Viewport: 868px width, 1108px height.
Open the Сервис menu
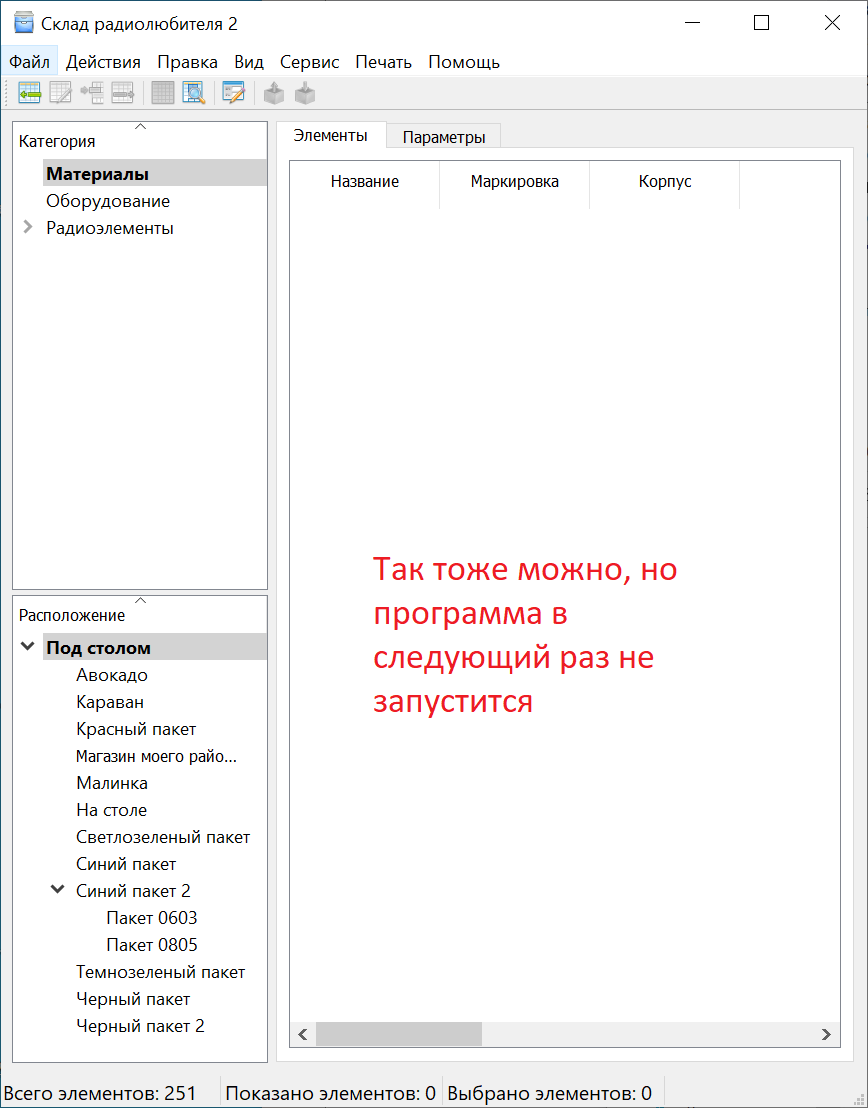click(x=309, y=62)
